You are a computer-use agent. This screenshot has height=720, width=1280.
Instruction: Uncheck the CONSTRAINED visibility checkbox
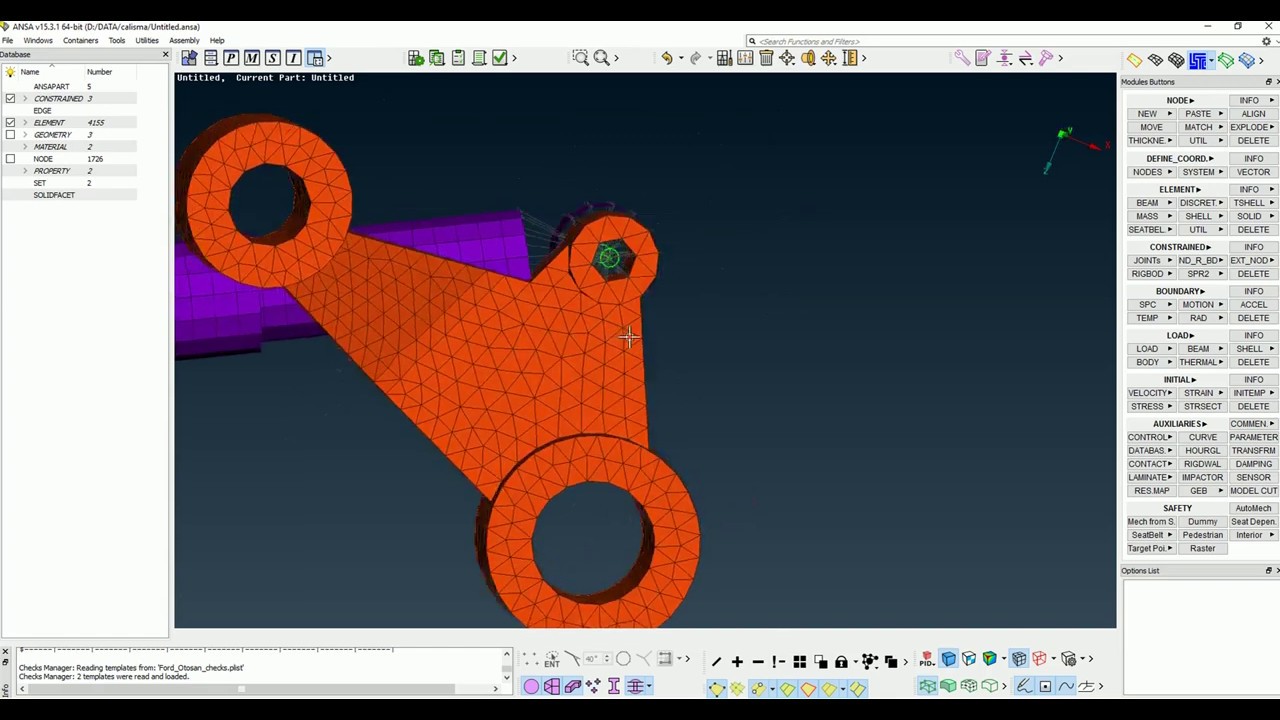click(x=10, y=99)
